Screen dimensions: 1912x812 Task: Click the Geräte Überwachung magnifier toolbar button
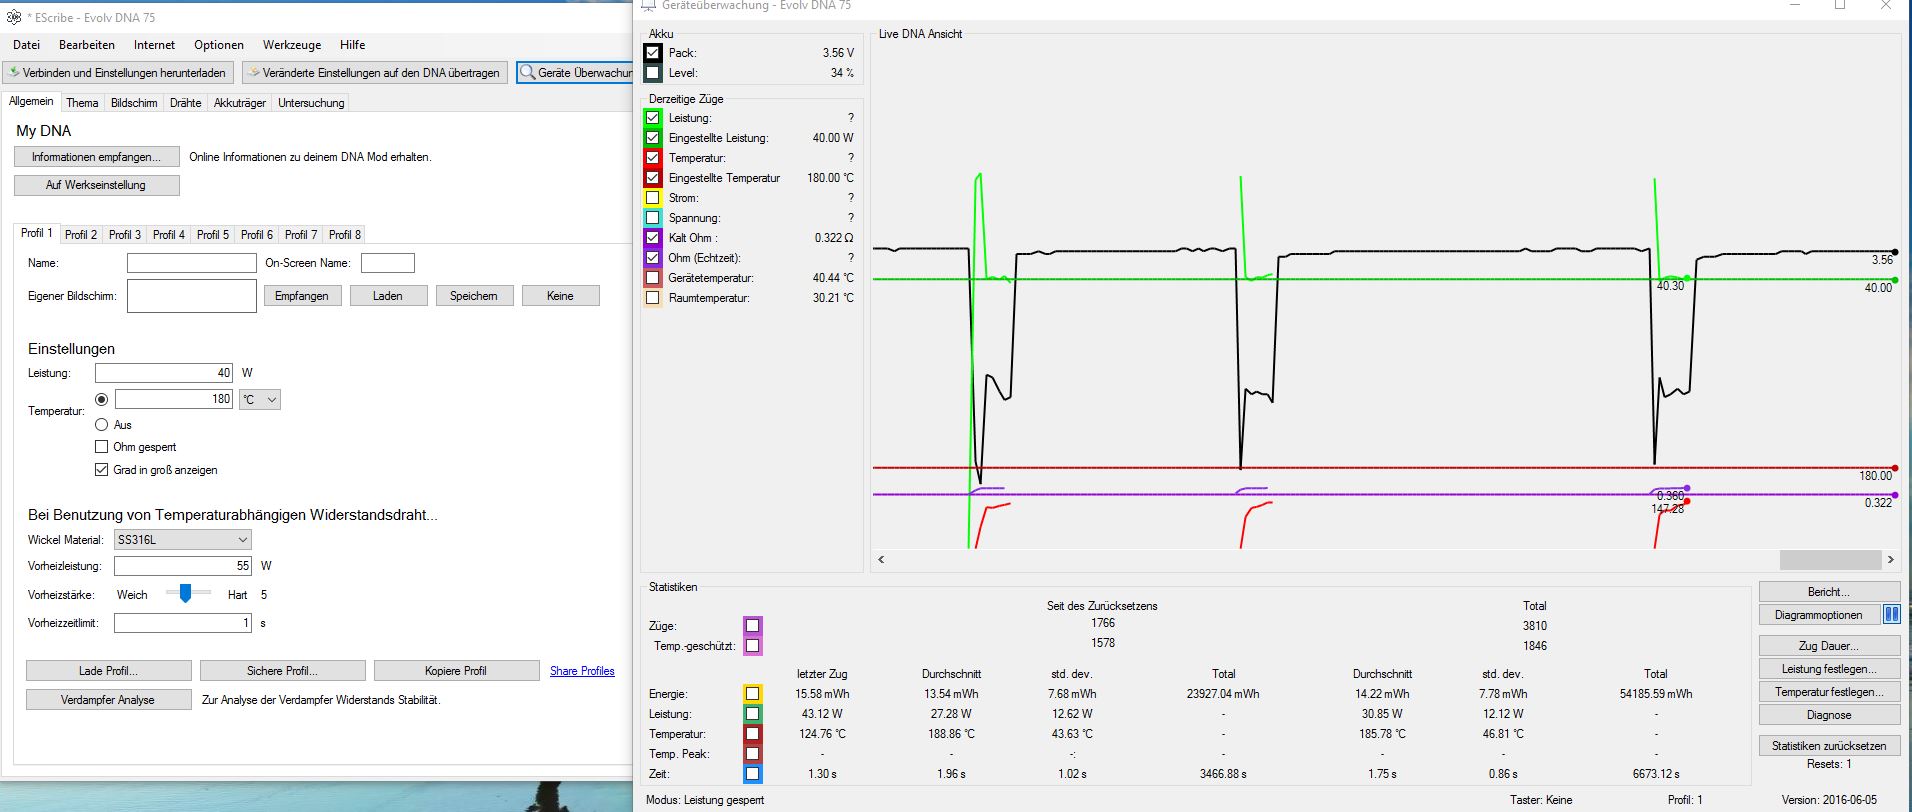pyautogui.click(x=576, y=73)
